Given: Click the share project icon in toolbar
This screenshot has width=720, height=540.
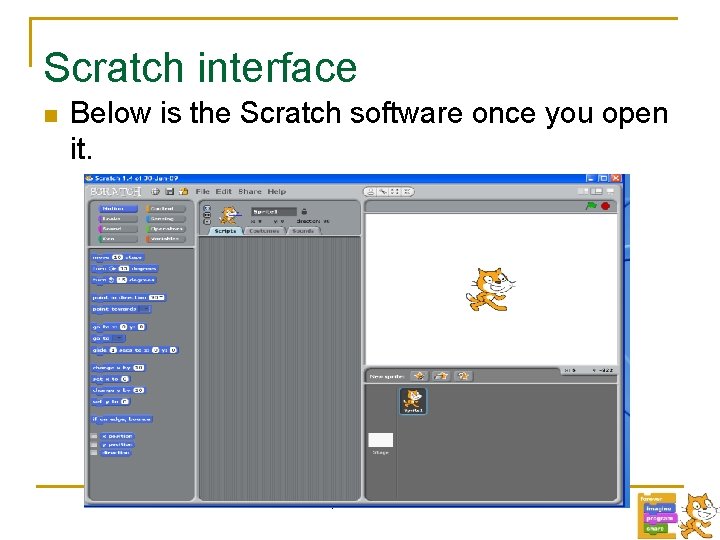Looking at the screenshot, I should tap(184, 191).
